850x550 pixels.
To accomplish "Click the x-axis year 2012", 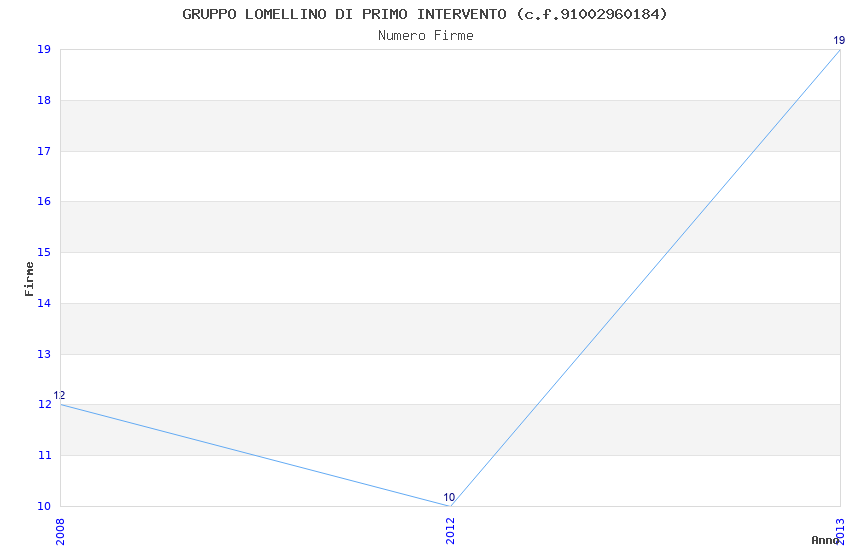I will (x=450, y=532).
